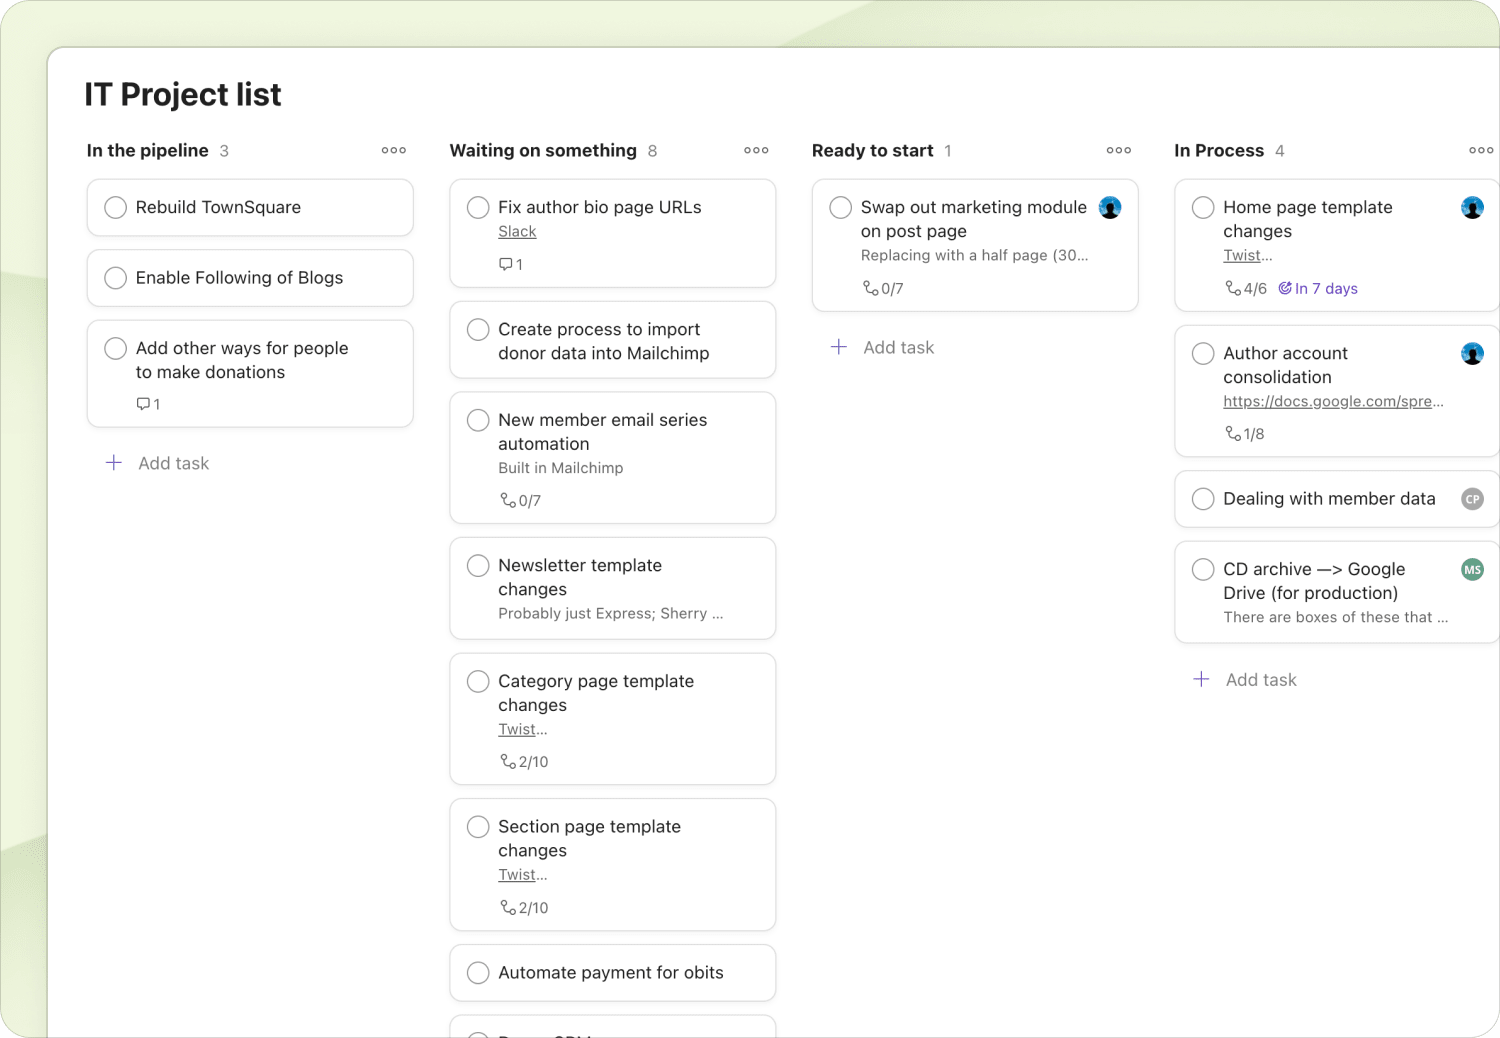Click comment icon on Add other ways task
The height and width of the screenshot is (1038, 1500).
click(x=143, y=404)
